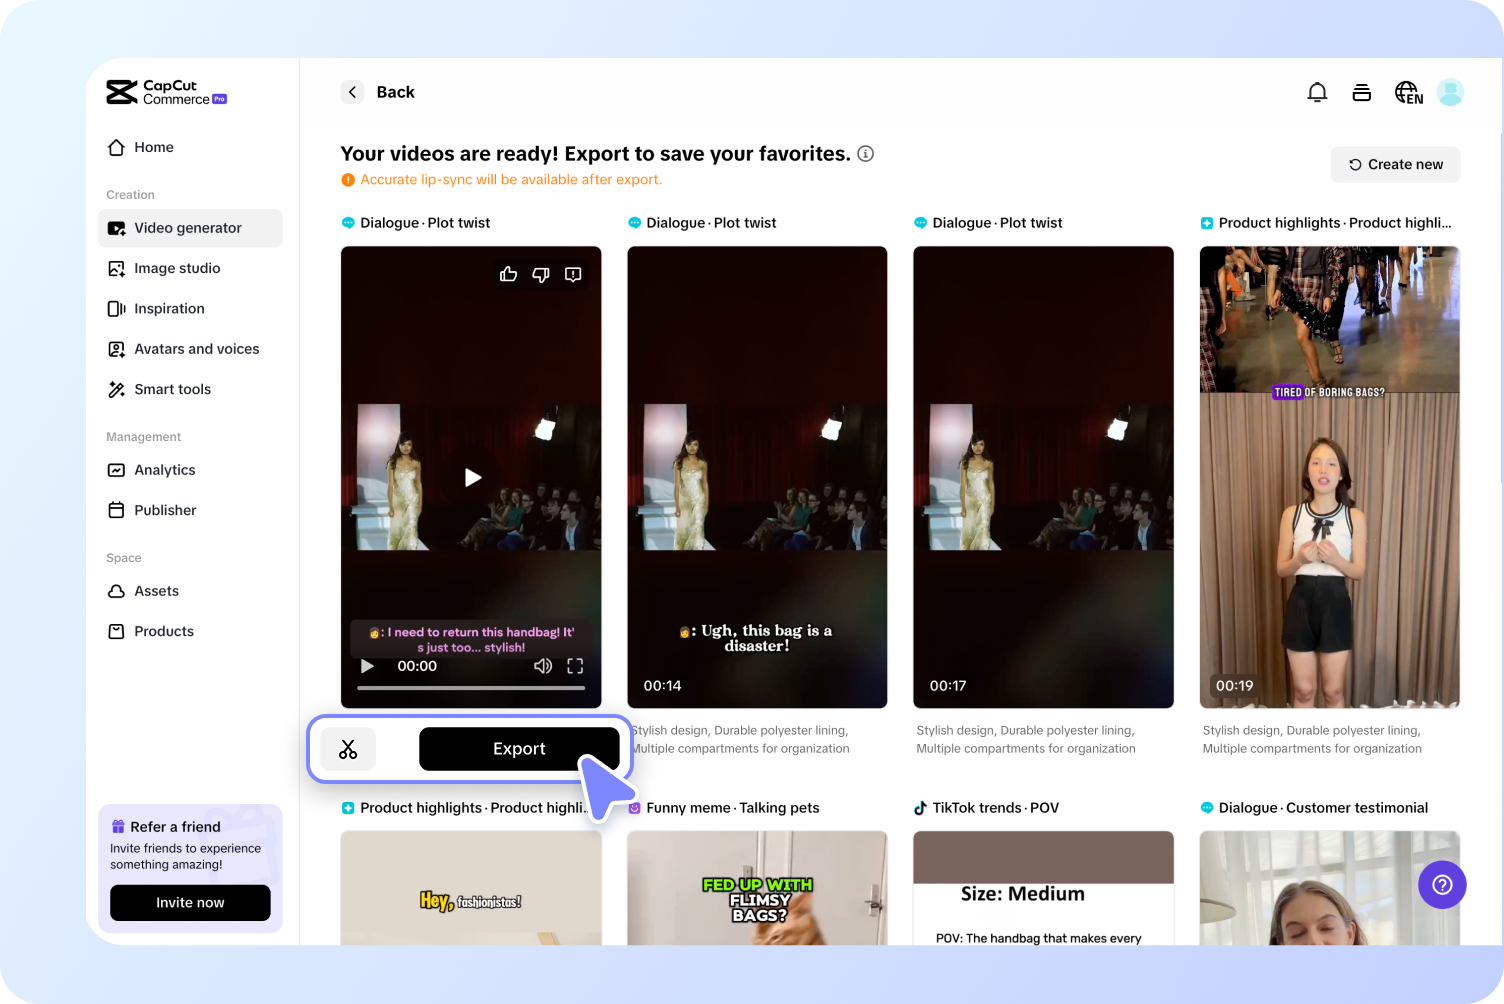The width and height of the screenshot is (1504, 1004).
Task: Click the back arrow chevron
Action: click(352, 92)
